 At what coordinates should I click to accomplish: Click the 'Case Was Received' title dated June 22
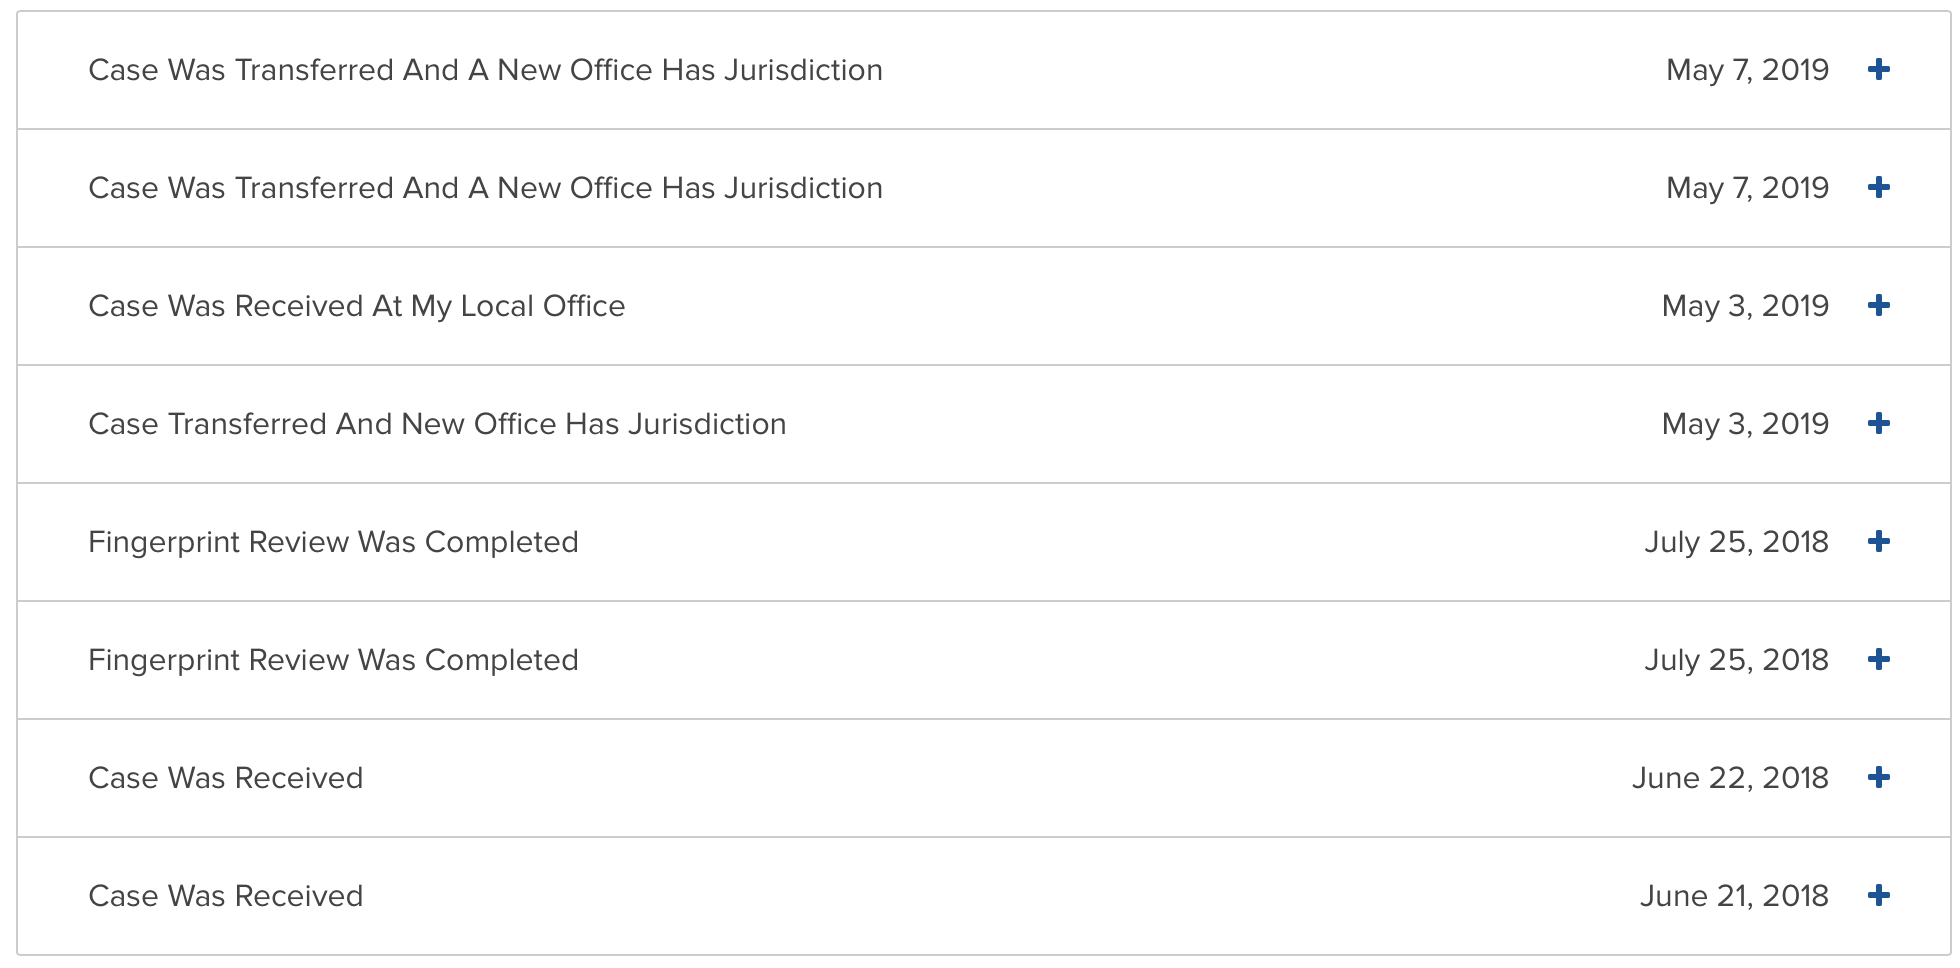(226, 778)
